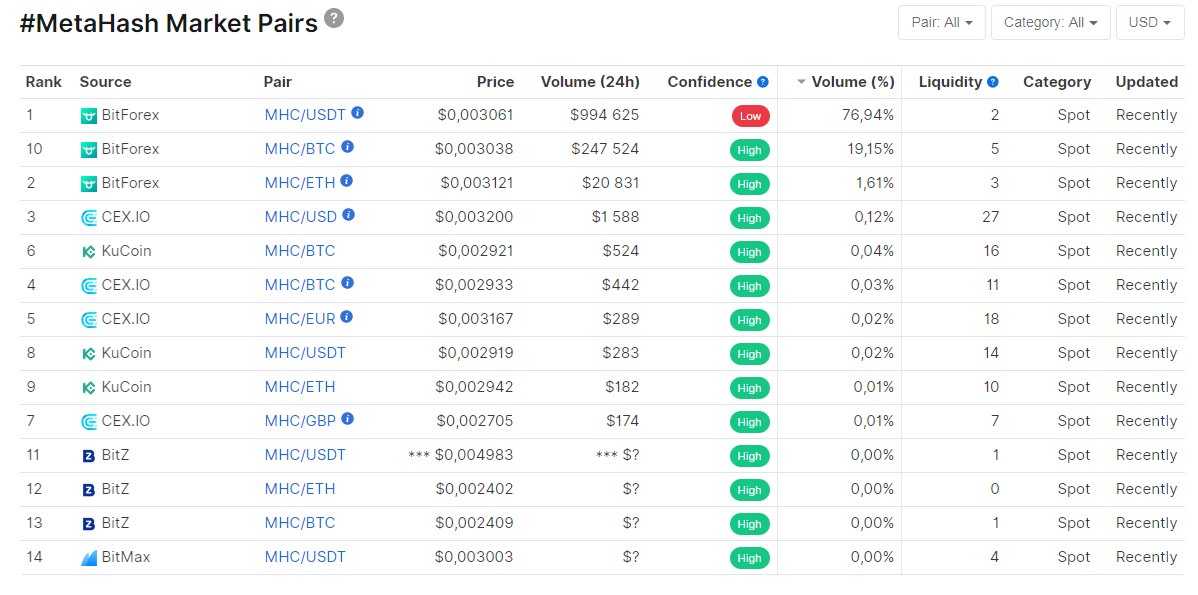Open BitForex MHC/USDT pair link
Viewport: 1198px width, 595px height.
tap(305, 115)
